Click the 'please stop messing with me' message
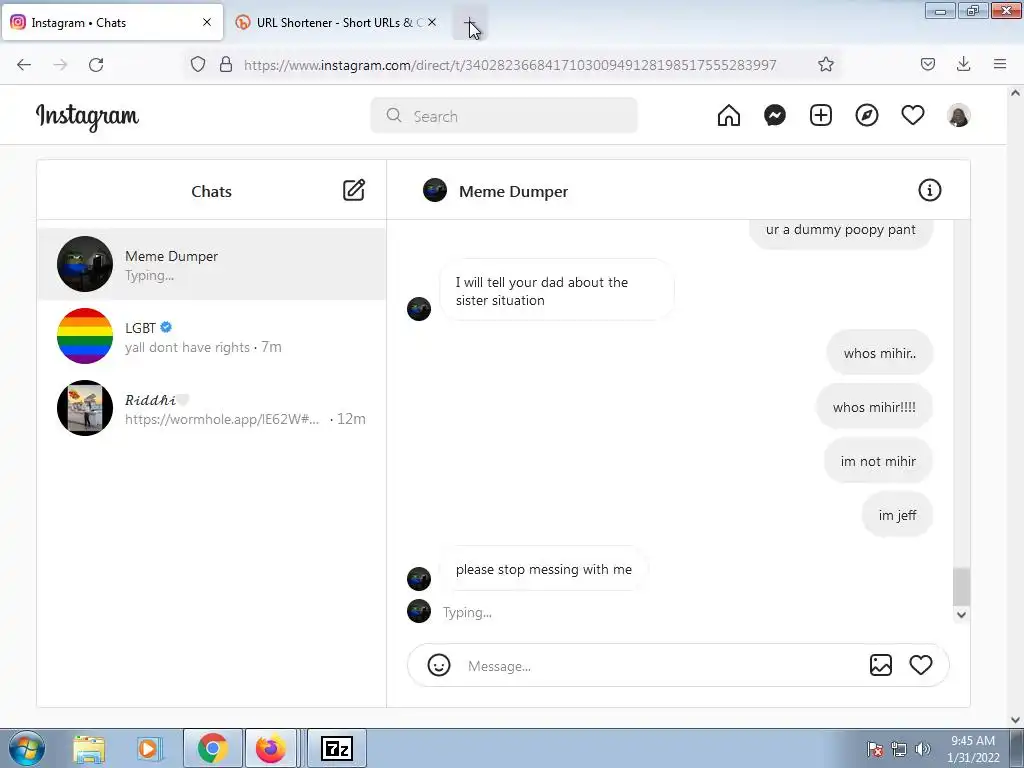 pos(543,569)
